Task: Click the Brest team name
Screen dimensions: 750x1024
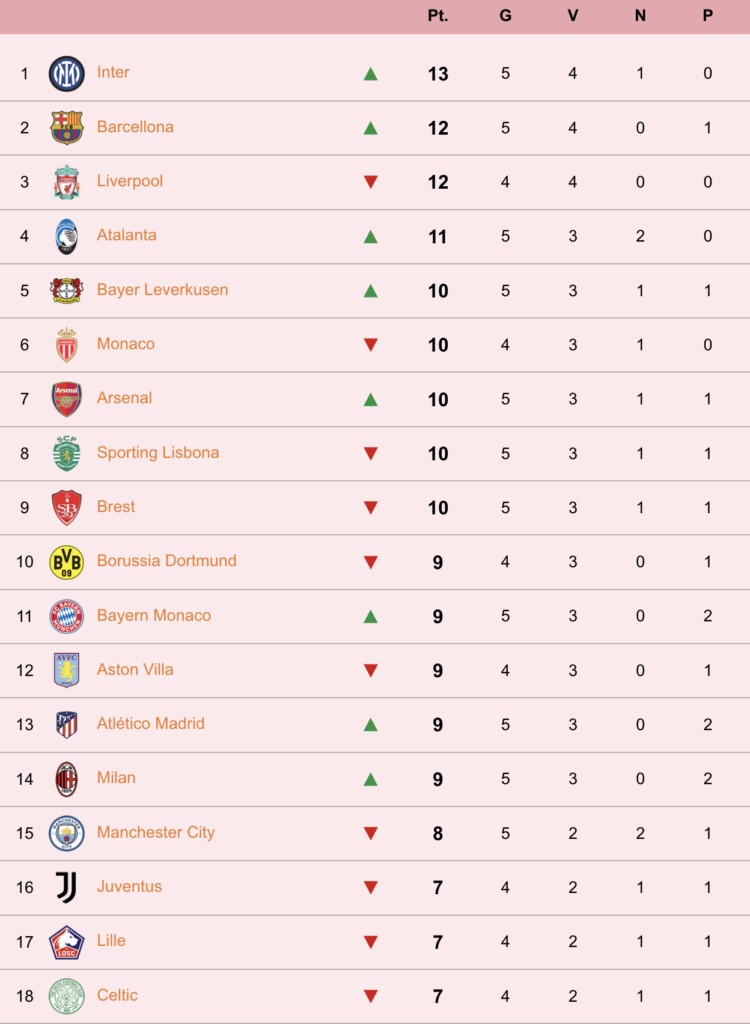Action: coord(116,507)
